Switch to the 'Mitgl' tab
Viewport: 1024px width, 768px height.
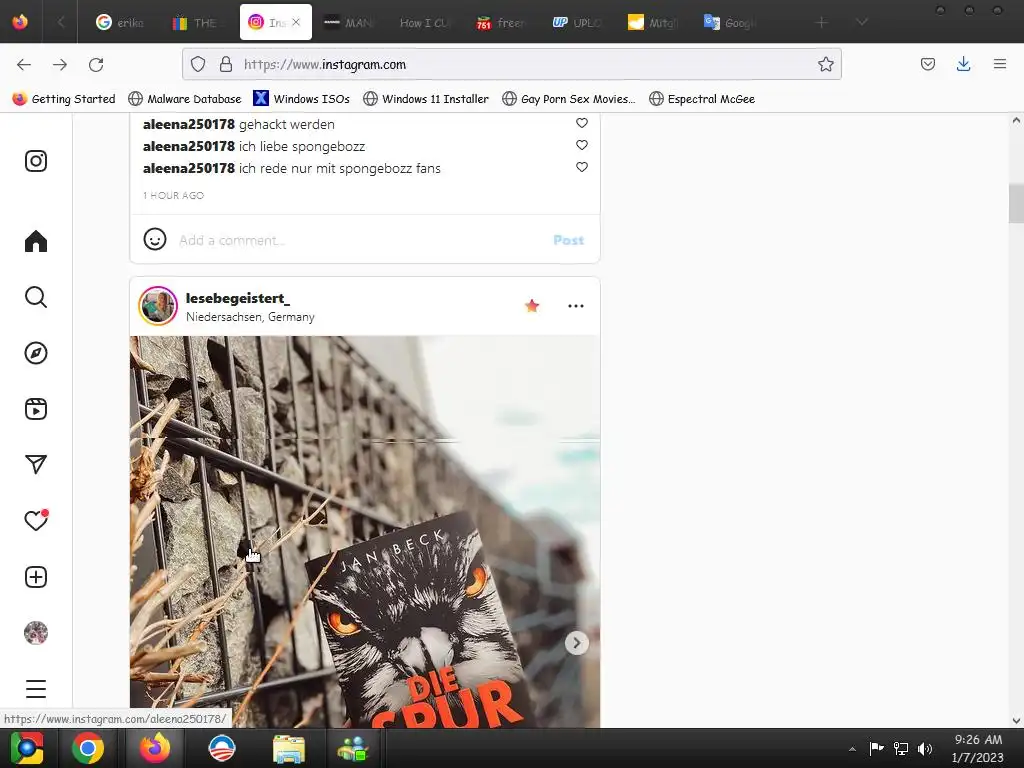coord(654,22)
